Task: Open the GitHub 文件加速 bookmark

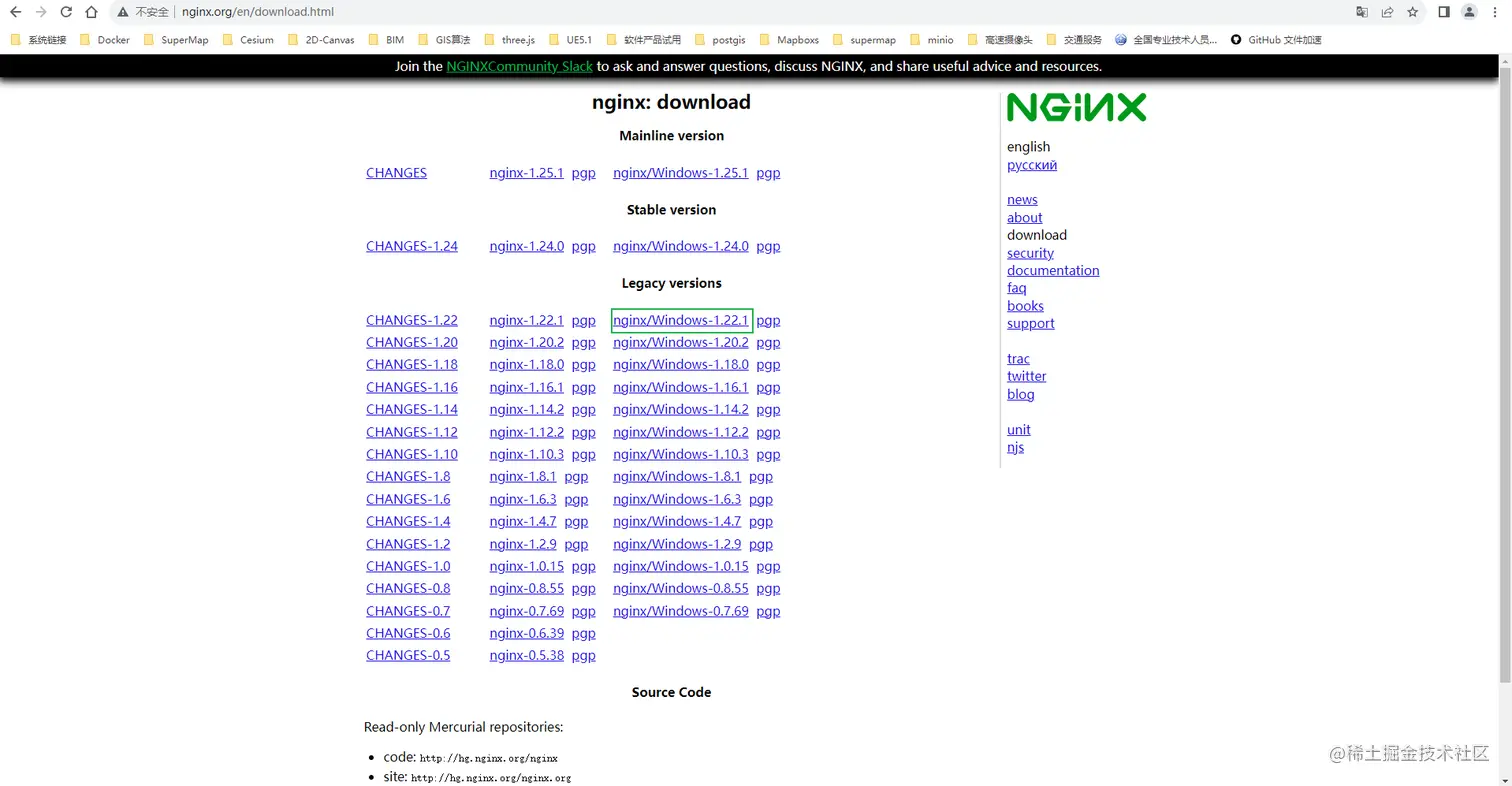Action: 1276,40
